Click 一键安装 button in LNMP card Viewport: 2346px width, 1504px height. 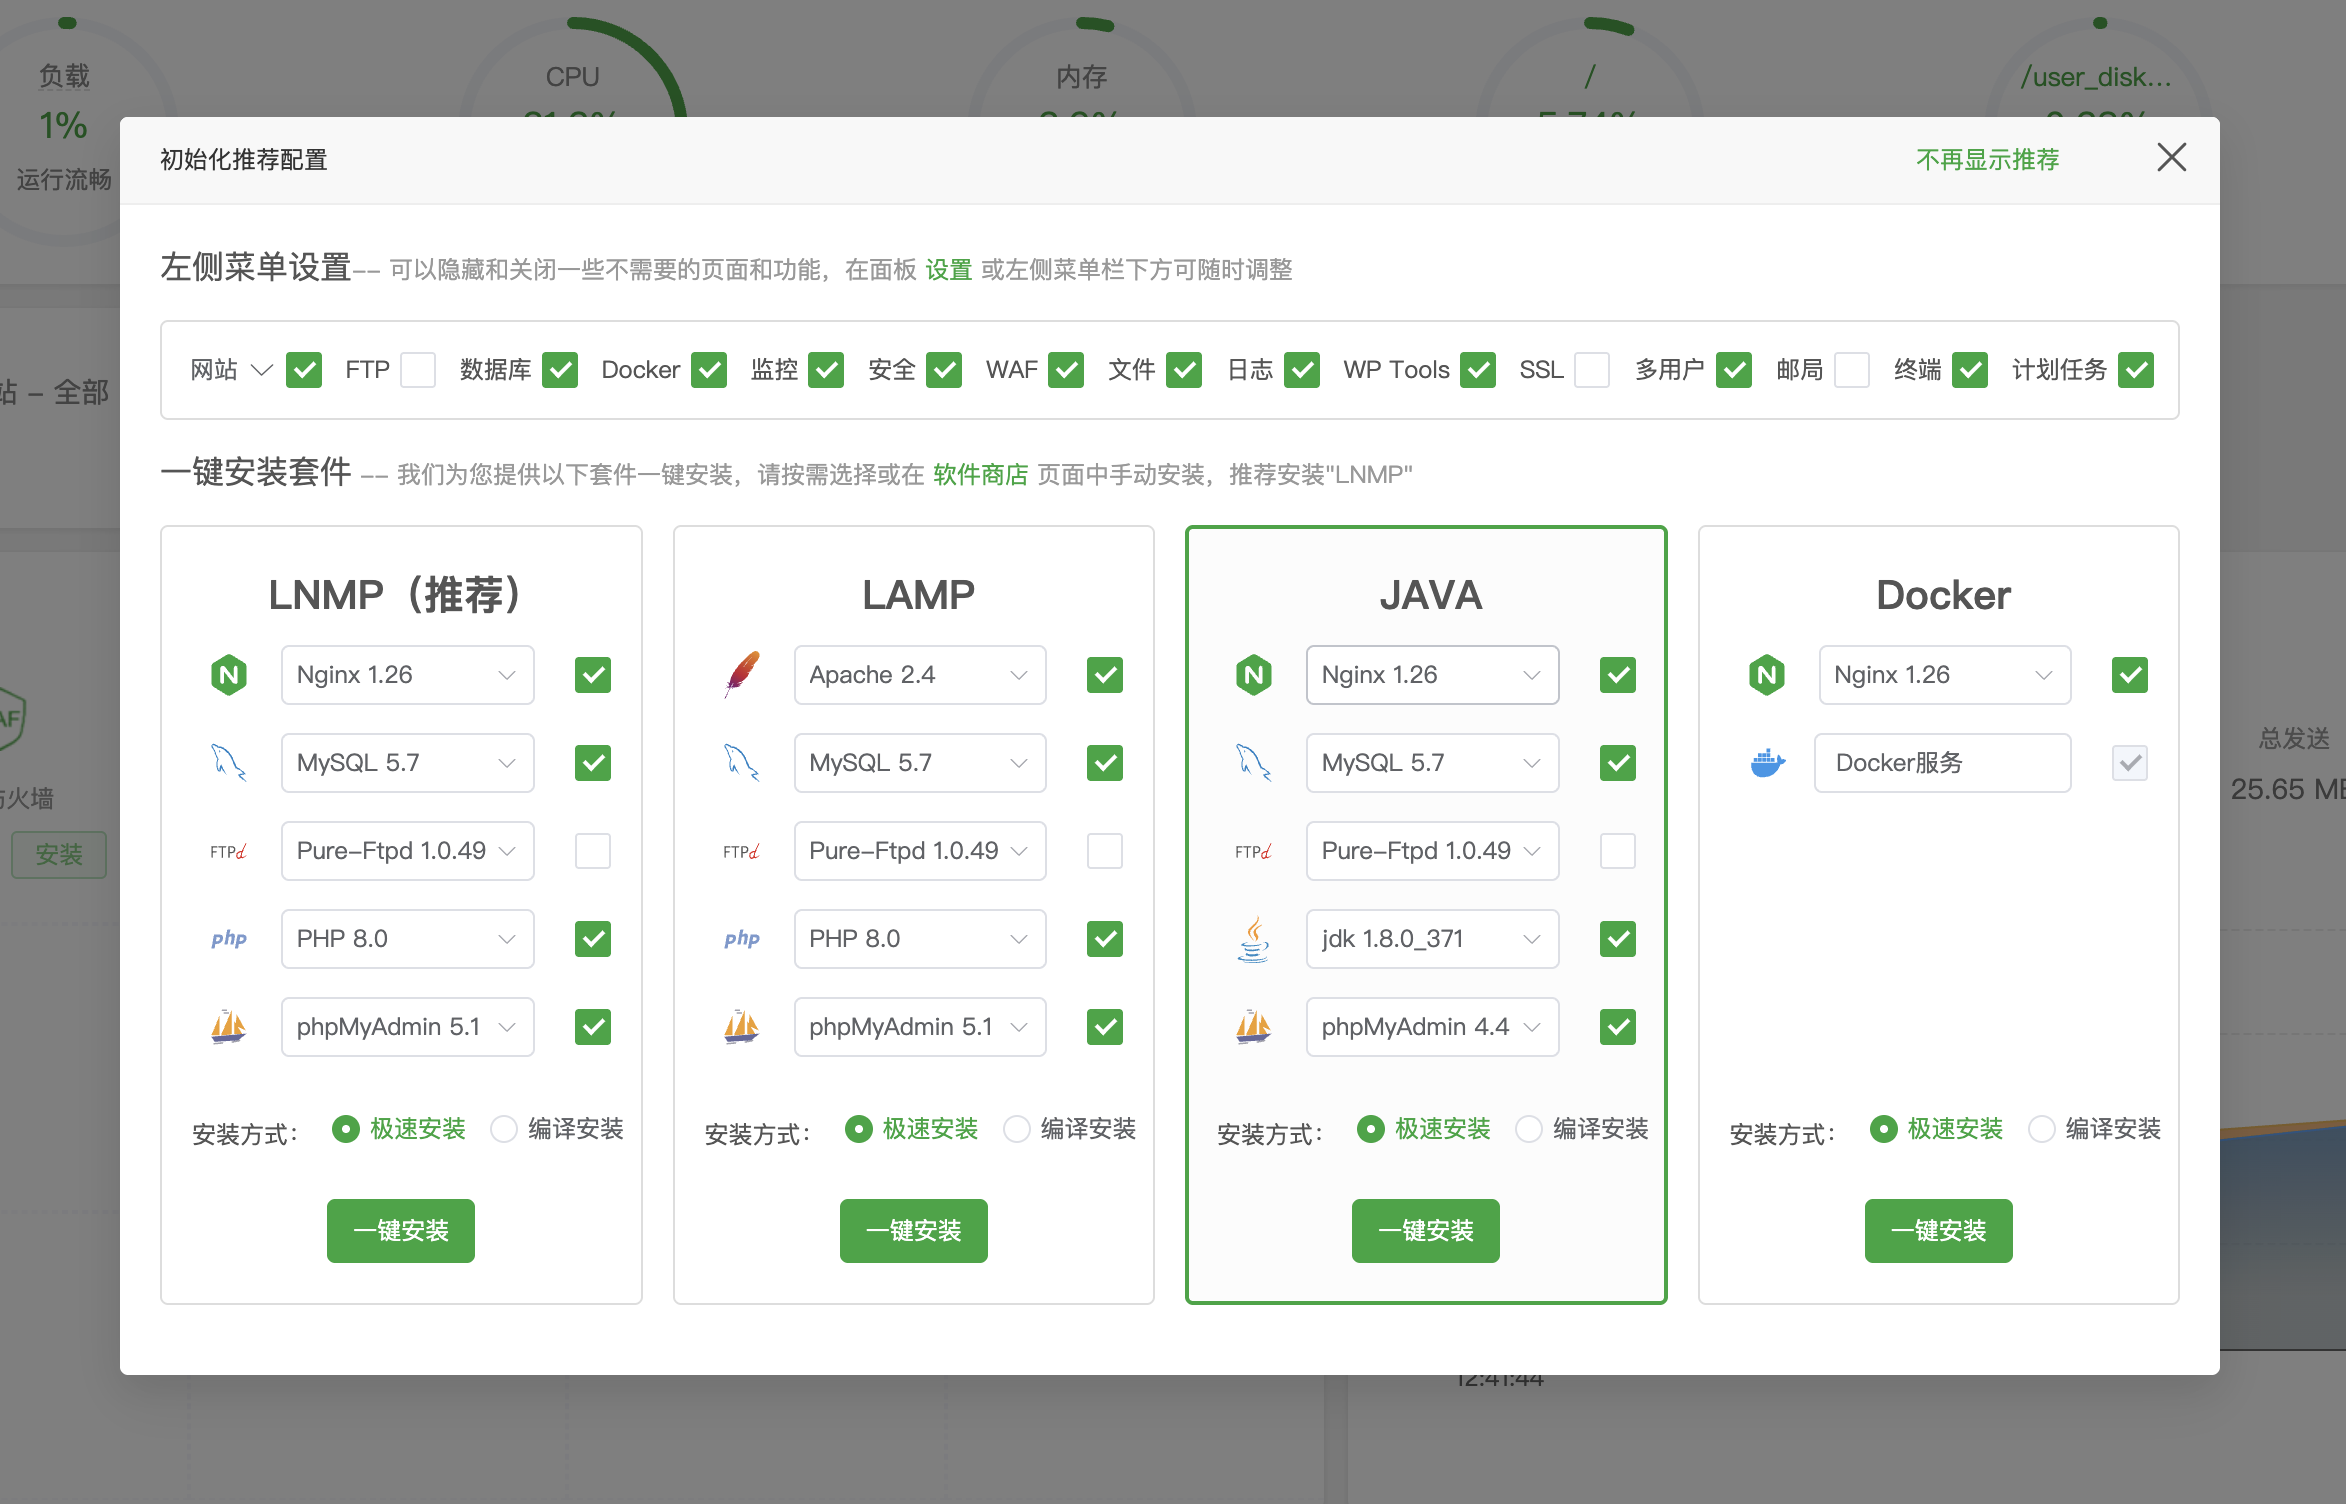[401, 1231]
